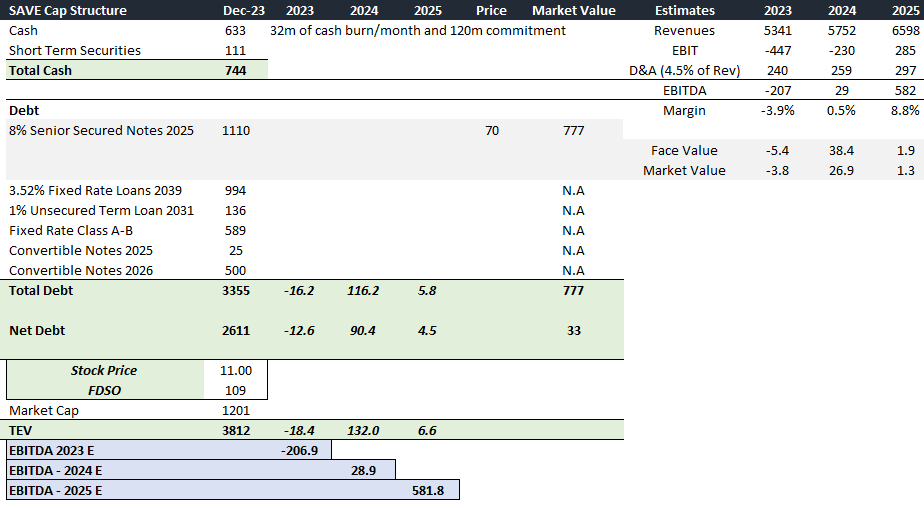Select the Margin value -3.9%
Screen dimensions: 924x508
(x=777, y=111)
